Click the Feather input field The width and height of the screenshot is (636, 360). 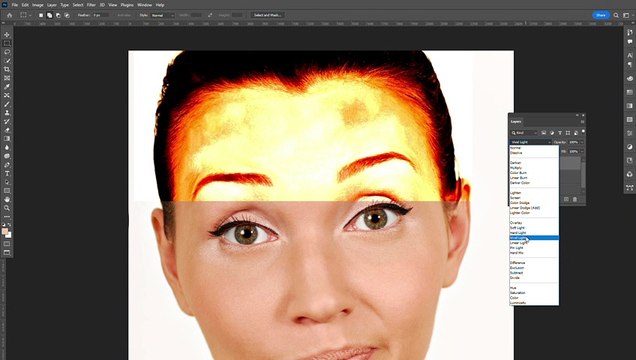tap(100, 15)
